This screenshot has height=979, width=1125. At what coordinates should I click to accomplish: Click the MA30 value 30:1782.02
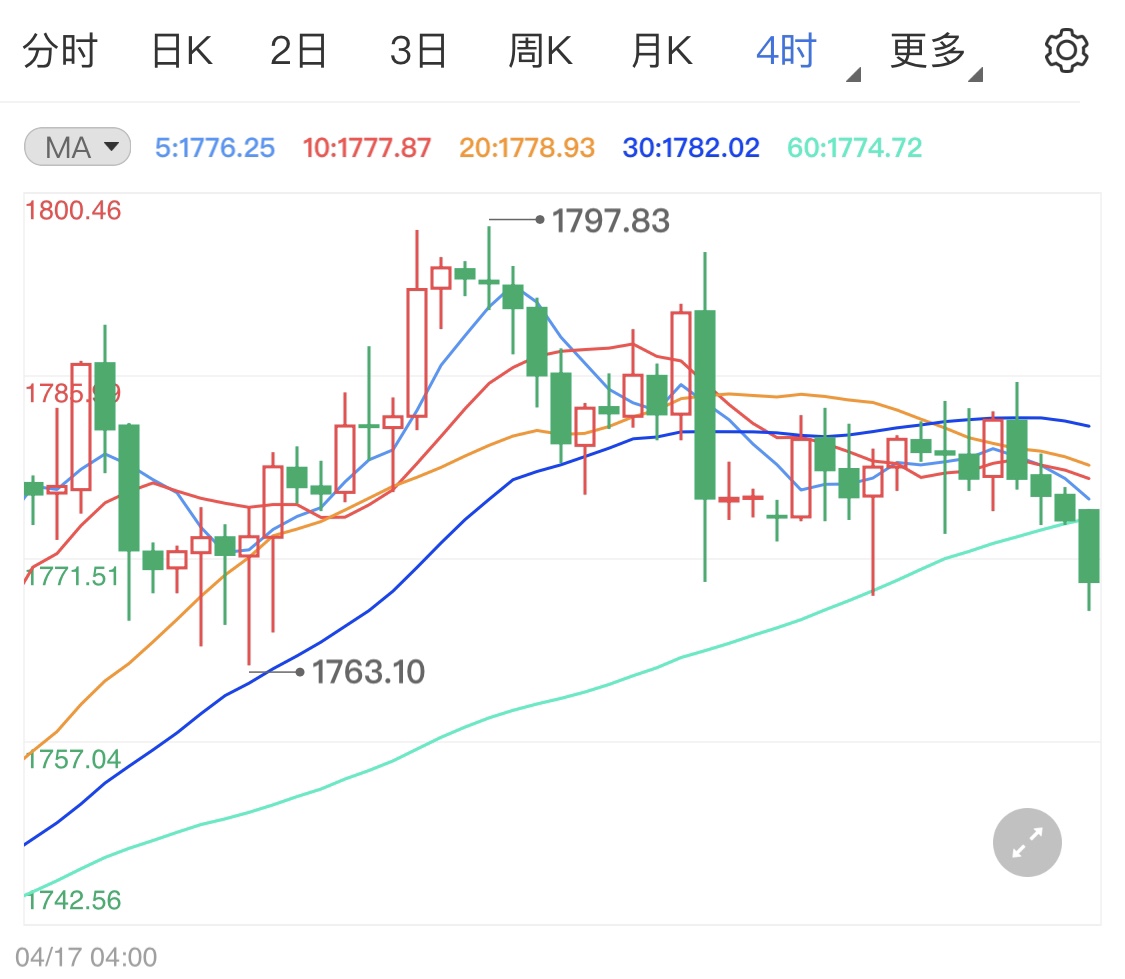691,148
